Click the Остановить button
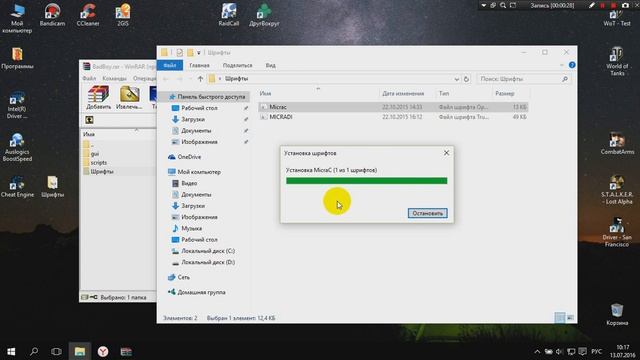The width and height of the screenshot is (640, 360). (427, 213)
